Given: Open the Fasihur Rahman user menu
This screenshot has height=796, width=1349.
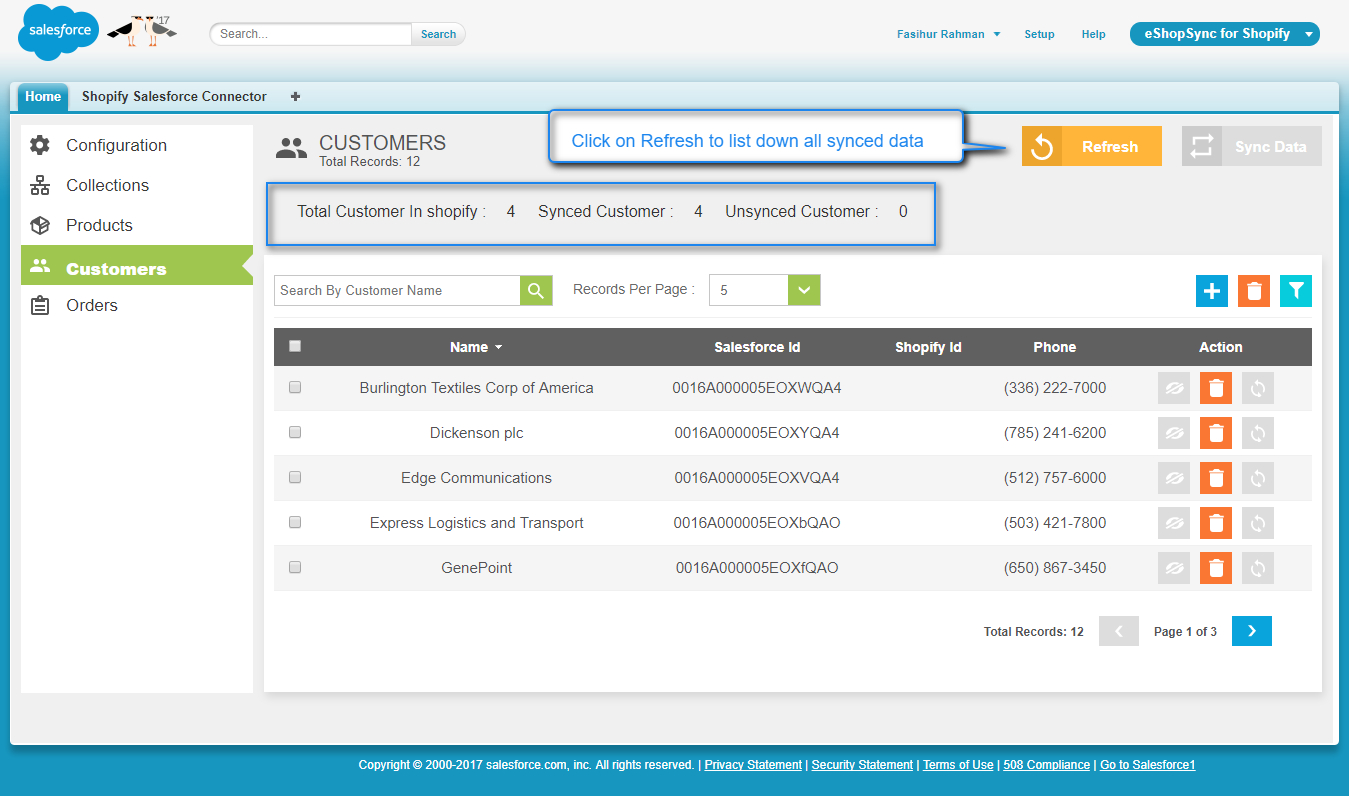Looking at the screenshot, I should (x=948, y=34).
